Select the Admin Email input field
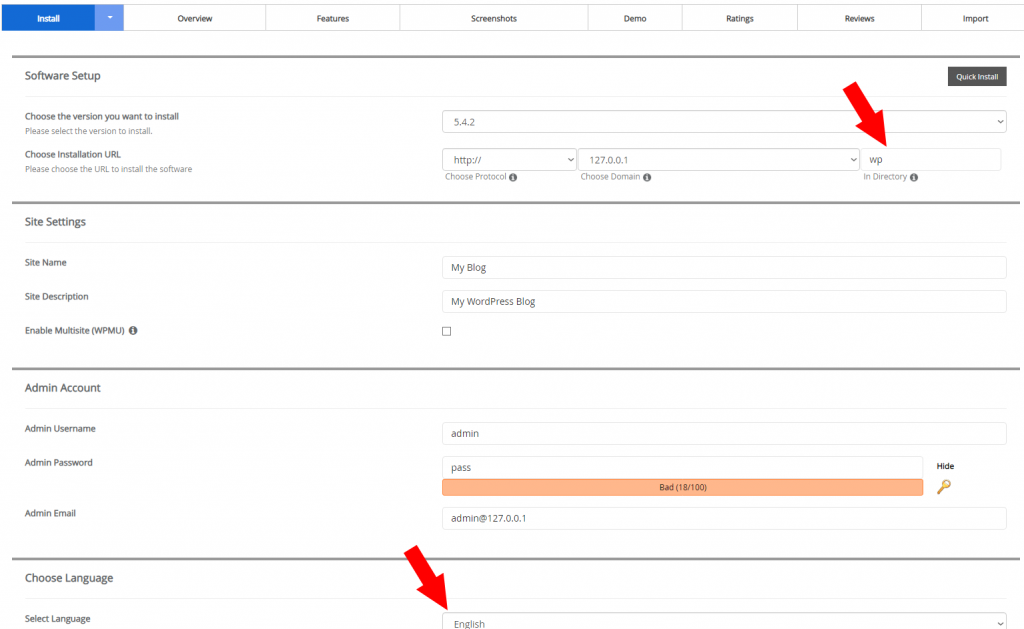This screenshot has height=629, width=1024. tap(725, 518)
